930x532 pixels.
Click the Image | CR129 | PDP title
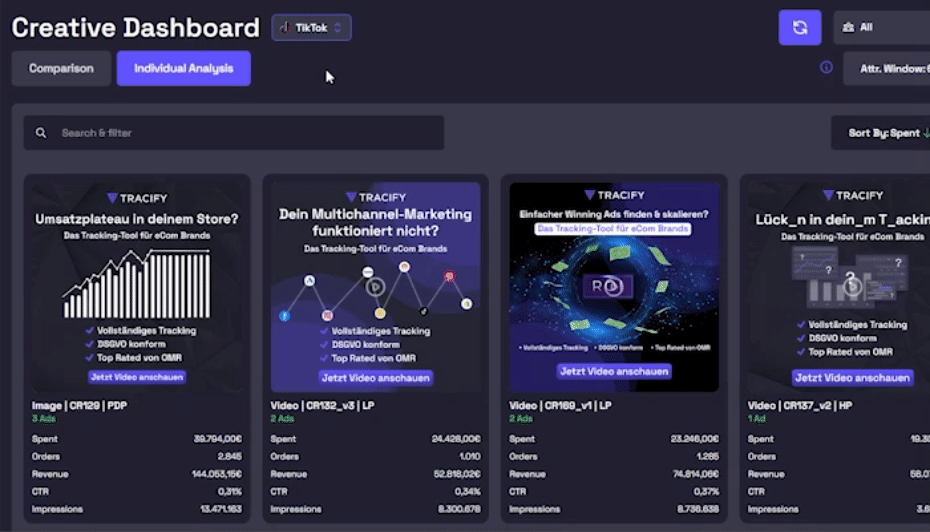[x=79, y=406]
